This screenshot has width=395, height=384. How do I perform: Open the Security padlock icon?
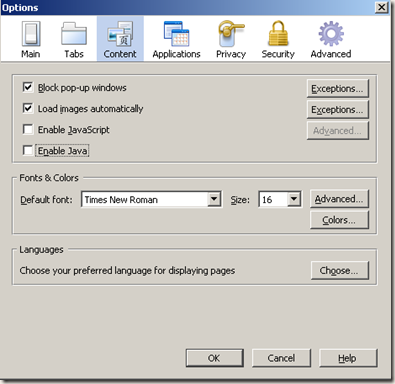tap(278, 34)
